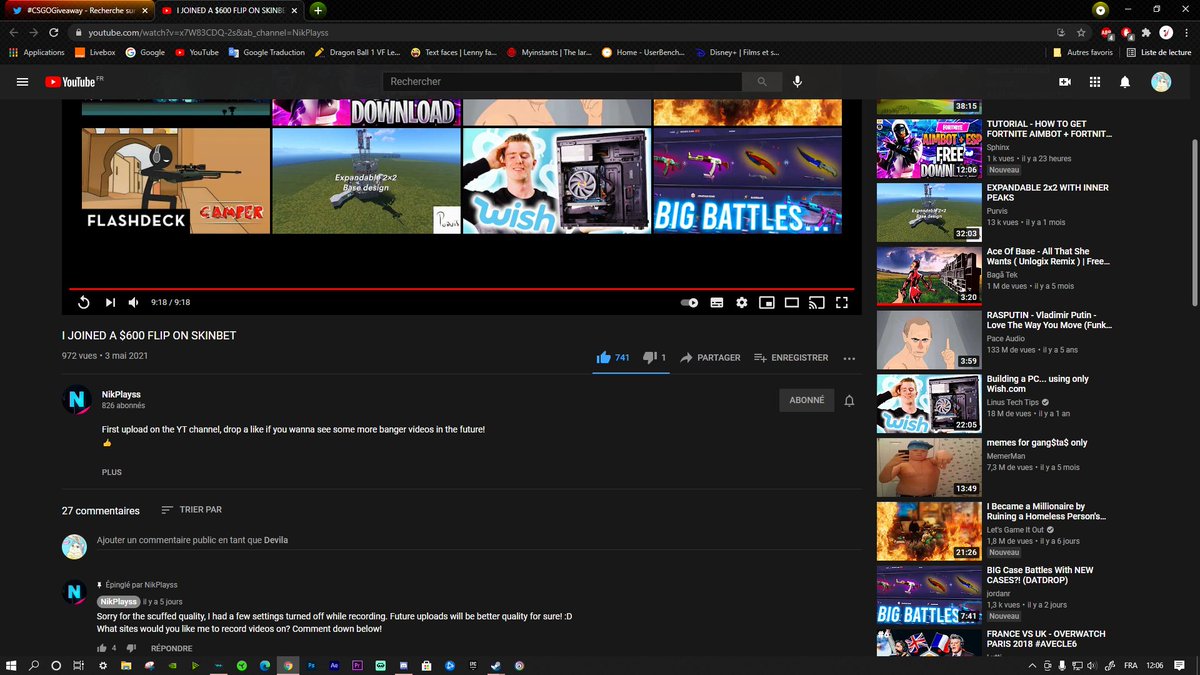Switch to the #CSGOGiveaway Twitter tab

(x=78, y=9)
